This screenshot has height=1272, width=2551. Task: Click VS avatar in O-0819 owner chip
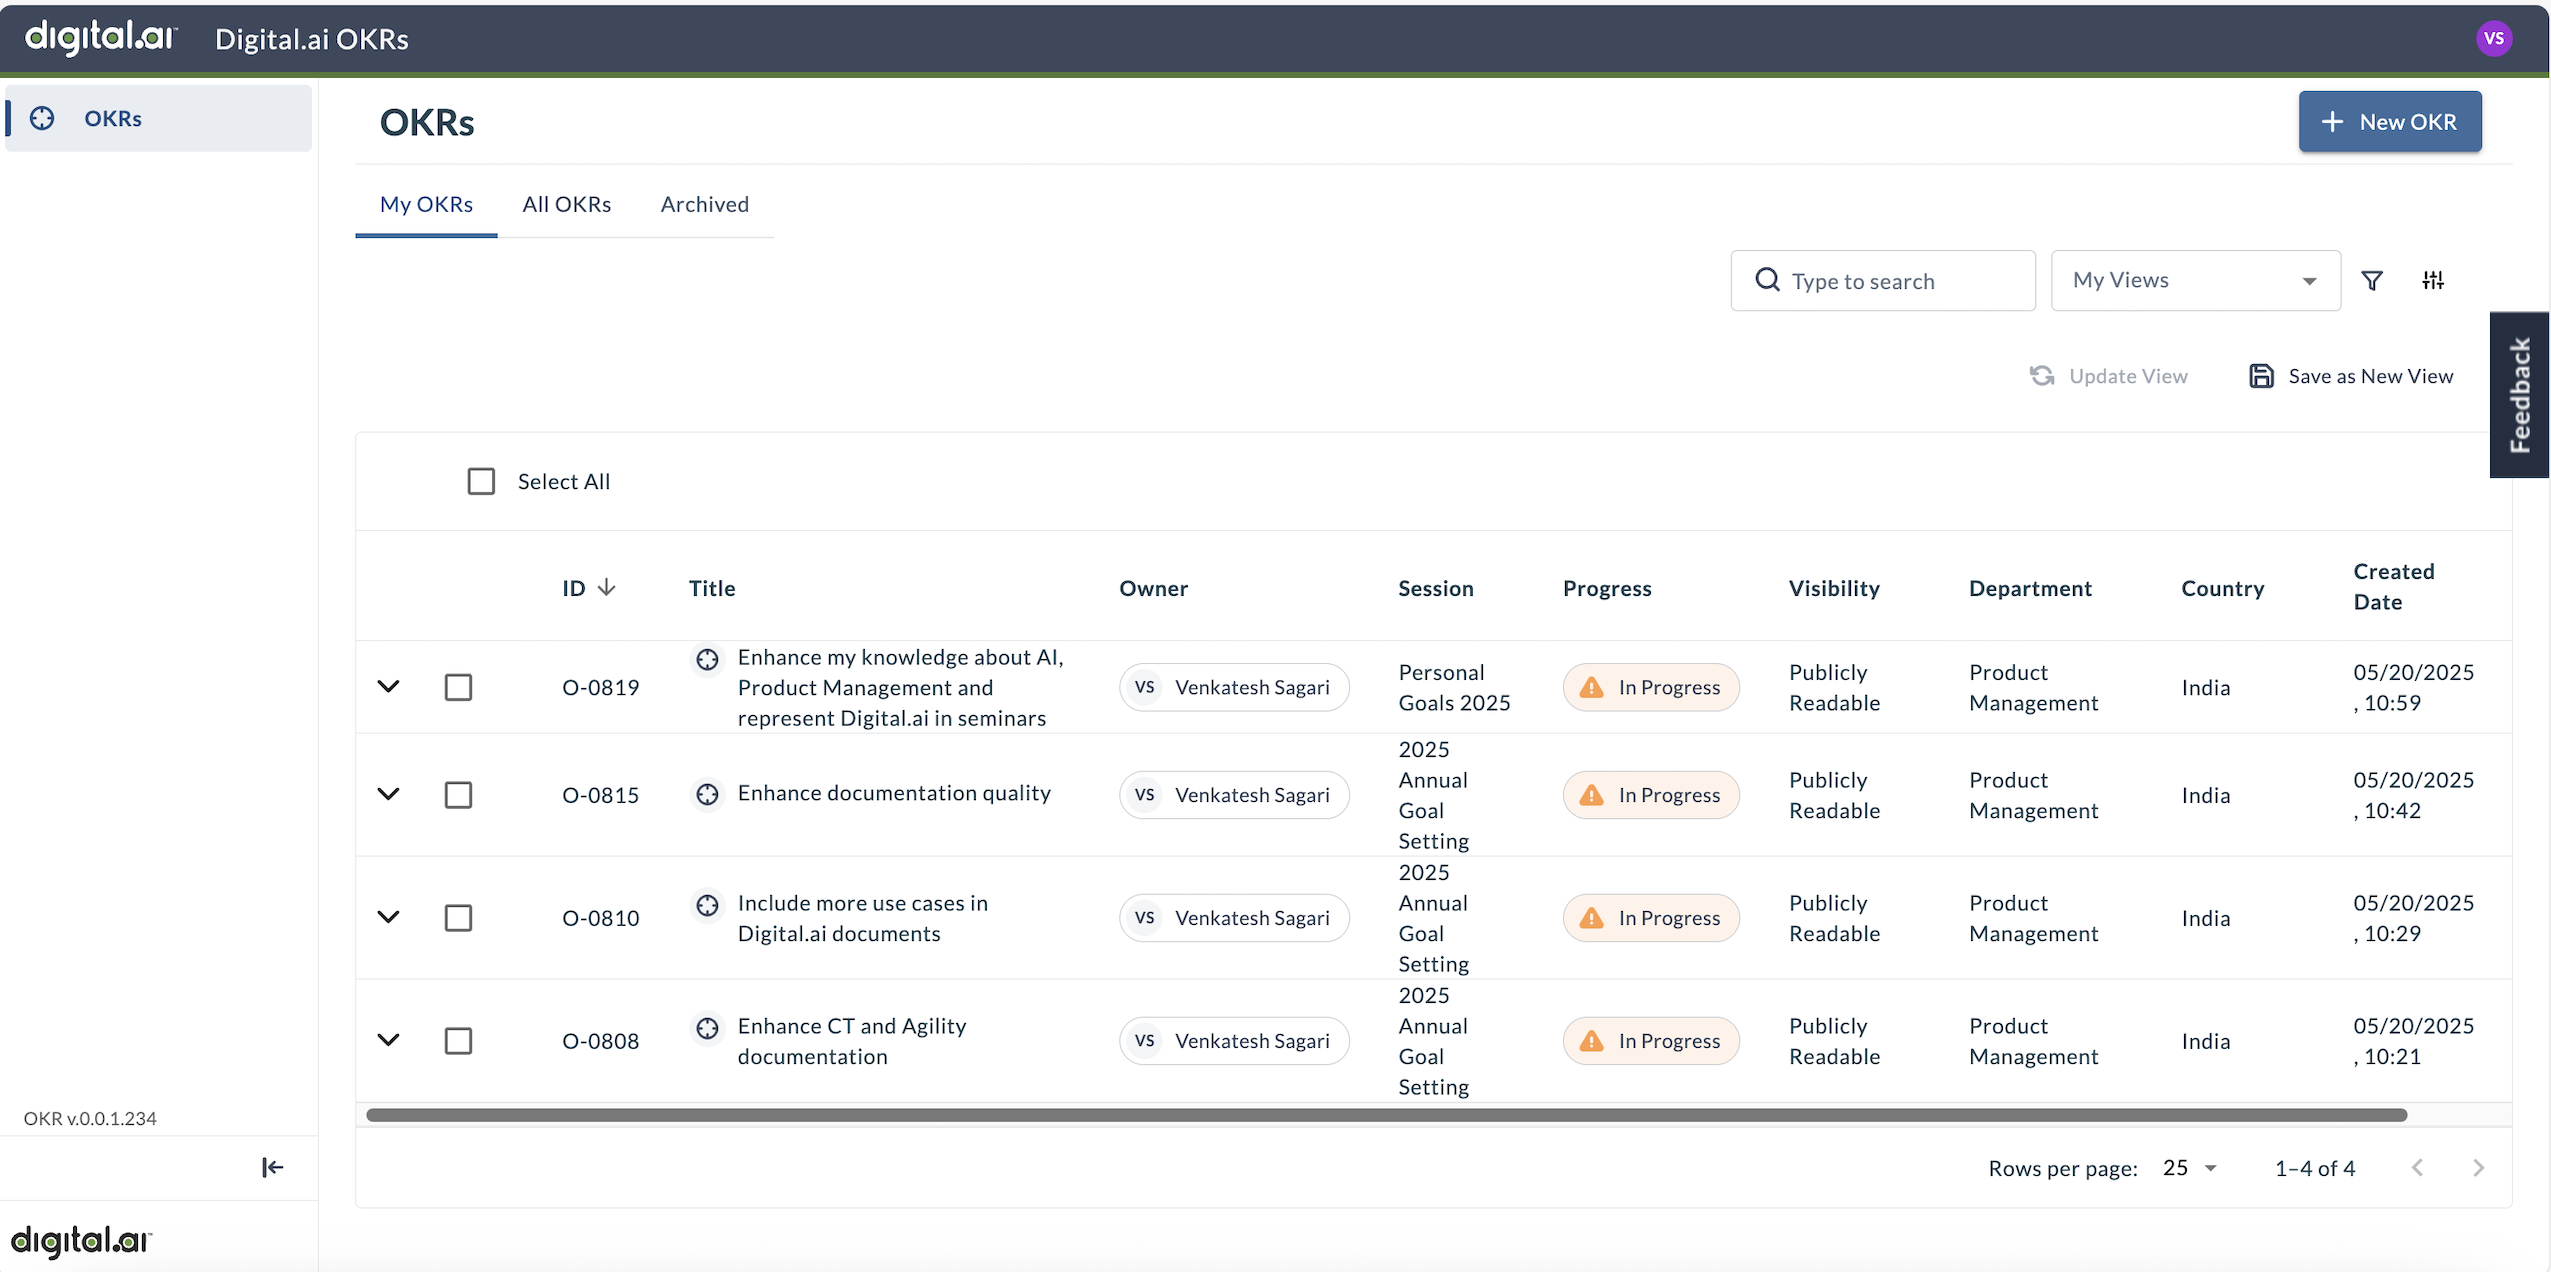click(x=1144, y=687)
